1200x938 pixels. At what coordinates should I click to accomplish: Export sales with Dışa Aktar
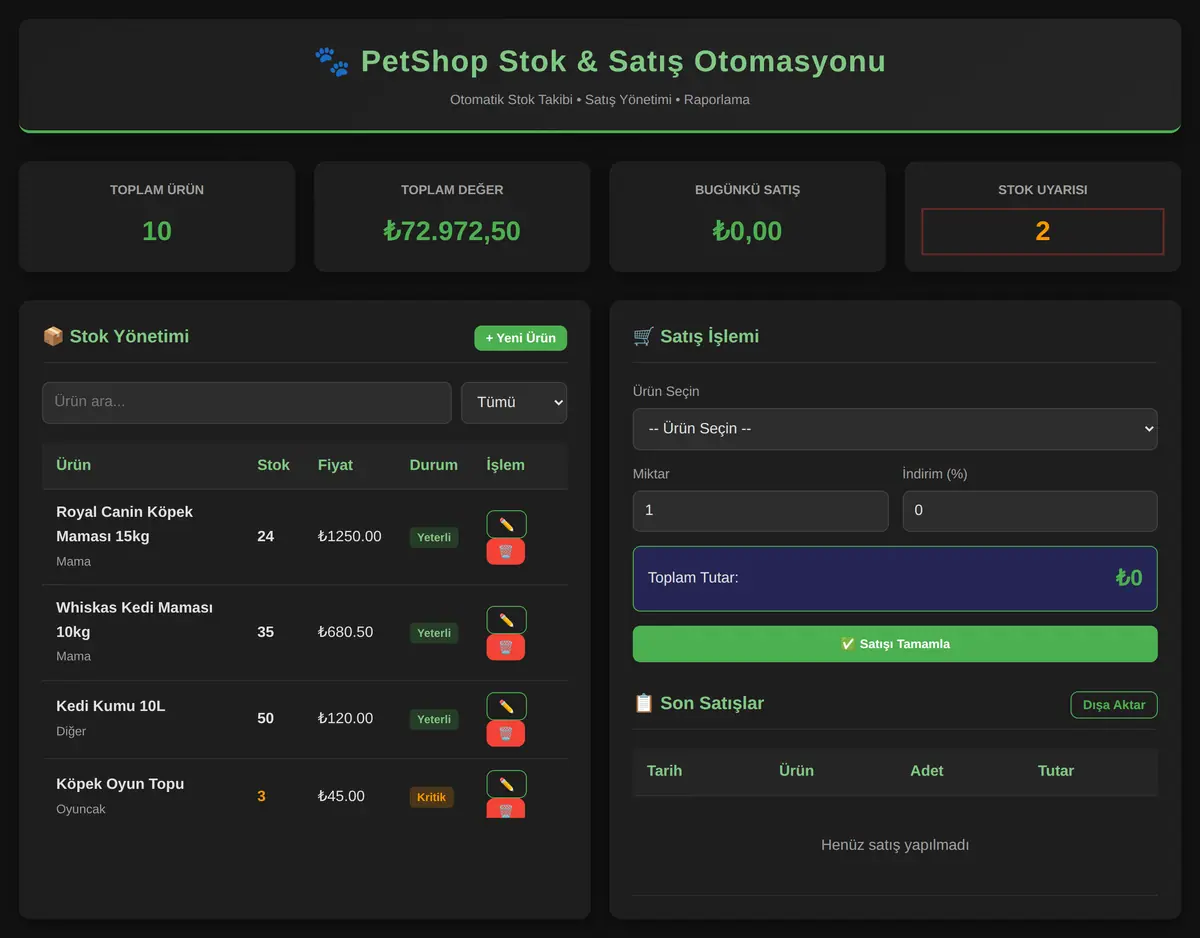tap(1114, 705)
